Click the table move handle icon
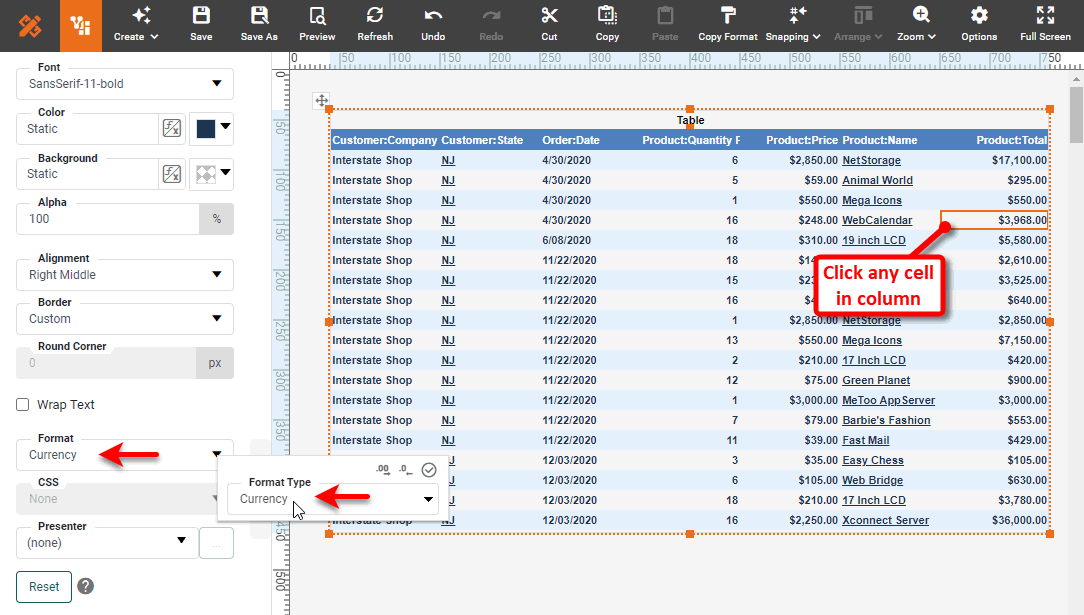The image size is (1084, 615). tap(321, 100)
